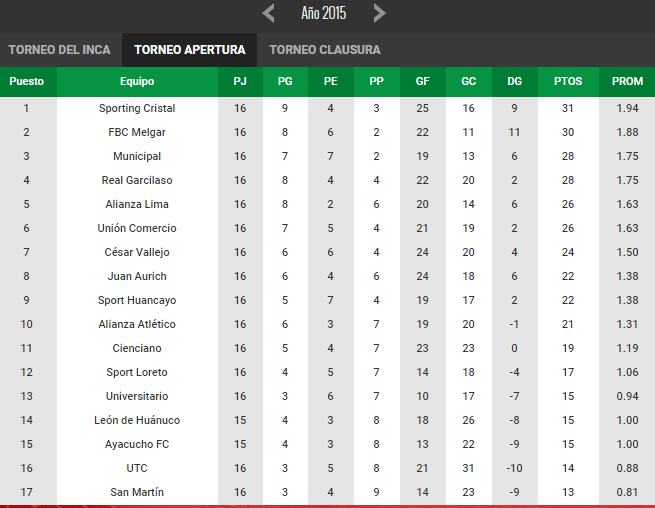Switch to the Torneo Clausura tab
Image resolution: width=655 pixels, height=508 pixels.
[x=325, y=50]
